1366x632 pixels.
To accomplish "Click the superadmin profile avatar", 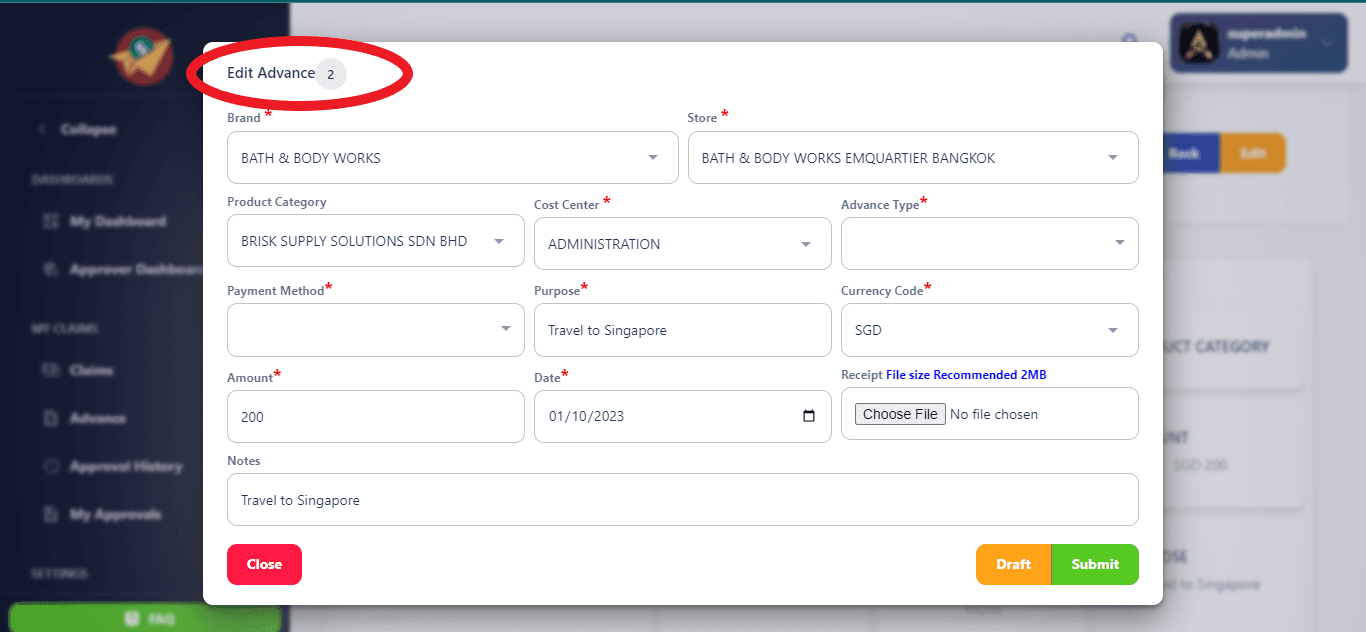I will (x=1198, y=42).
